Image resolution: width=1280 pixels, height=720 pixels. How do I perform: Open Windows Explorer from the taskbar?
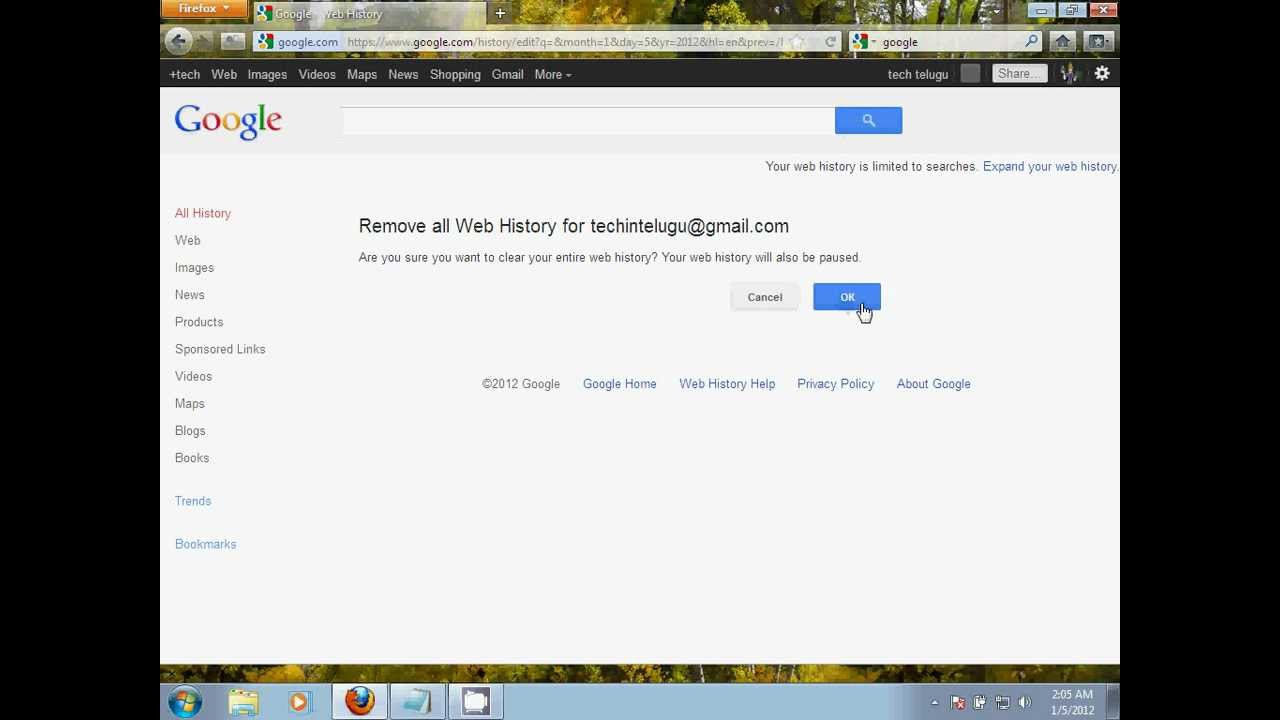pyautogui.click(x=243, y=702)
